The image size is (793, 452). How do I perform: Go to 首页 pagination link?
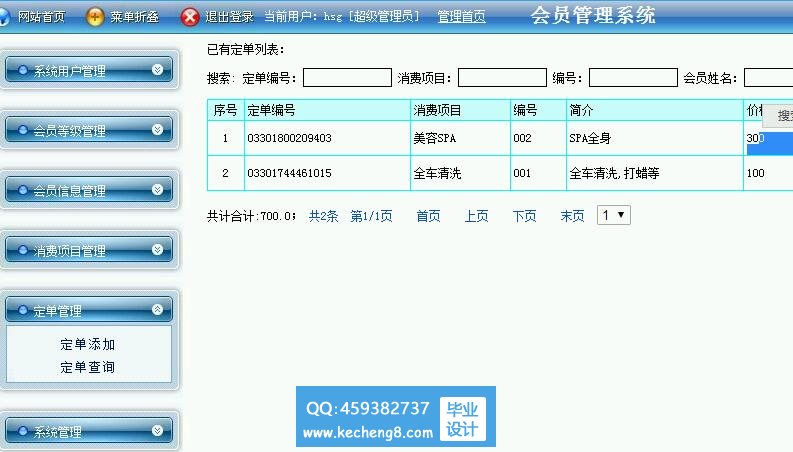pos(428,216)
